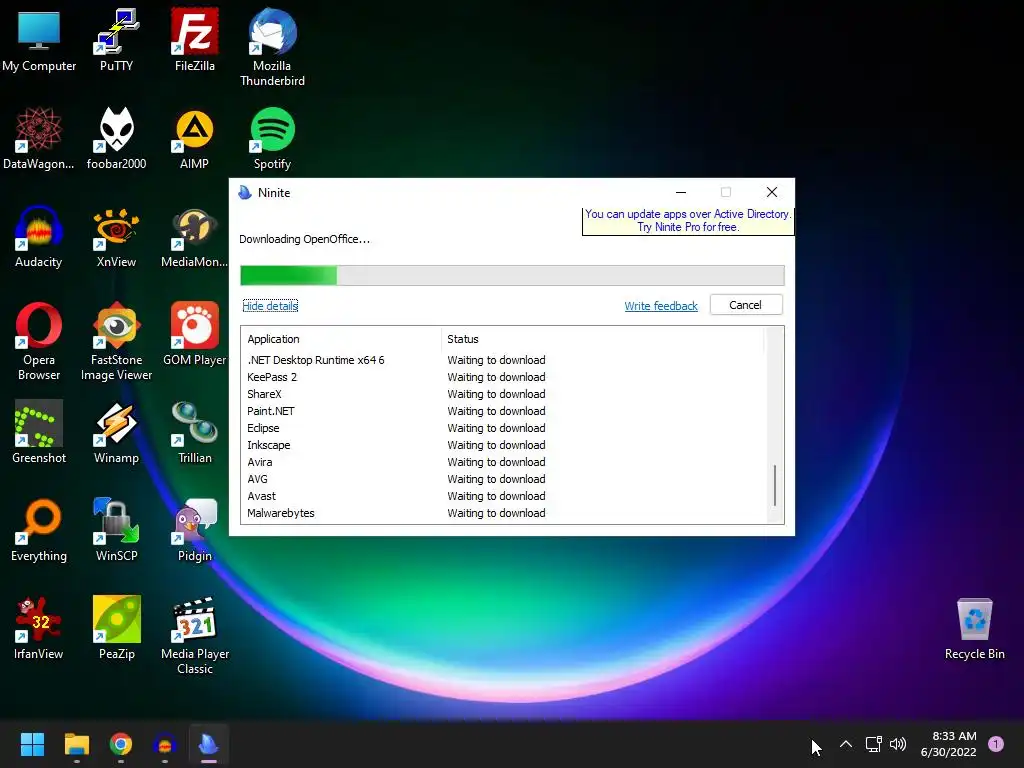Close the Ninite window
The width and height of the screenshot is (1024, 768).
point(772,192)
